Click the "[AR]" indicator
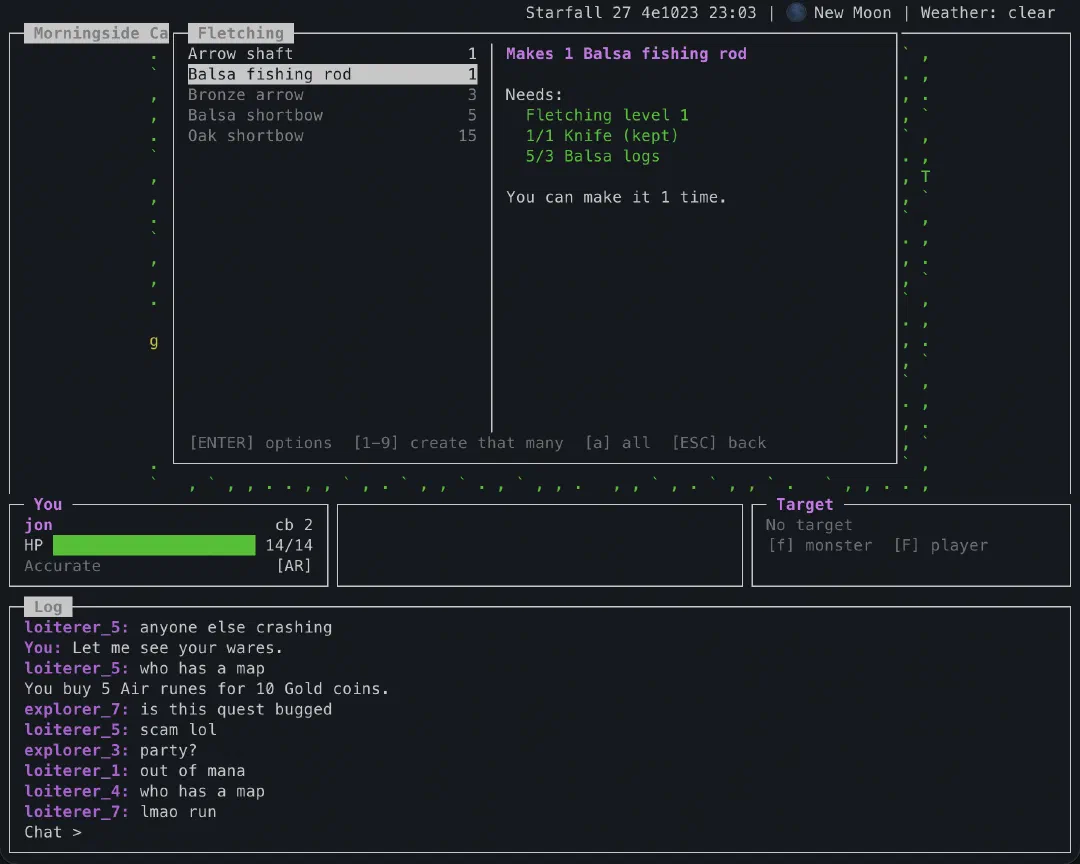The height and width of the screenshot is (864, 1080). pyautogui.click(x=294, y=566)
